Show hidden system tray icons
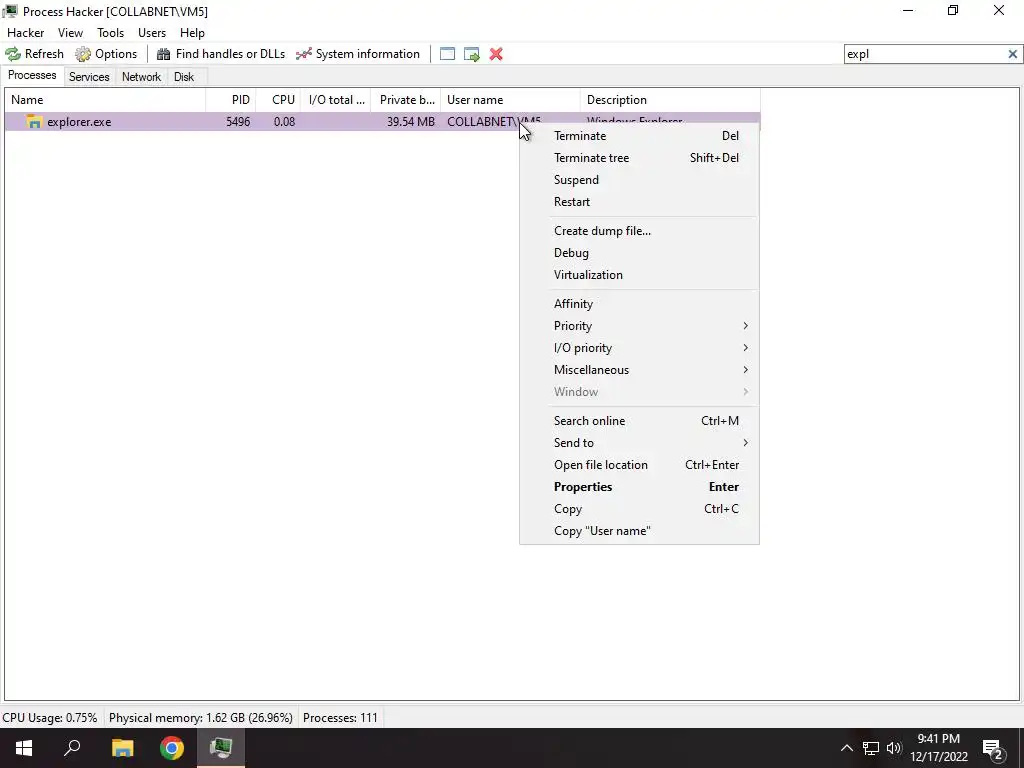The image size is (1024, 768). (x=846, y=748)
